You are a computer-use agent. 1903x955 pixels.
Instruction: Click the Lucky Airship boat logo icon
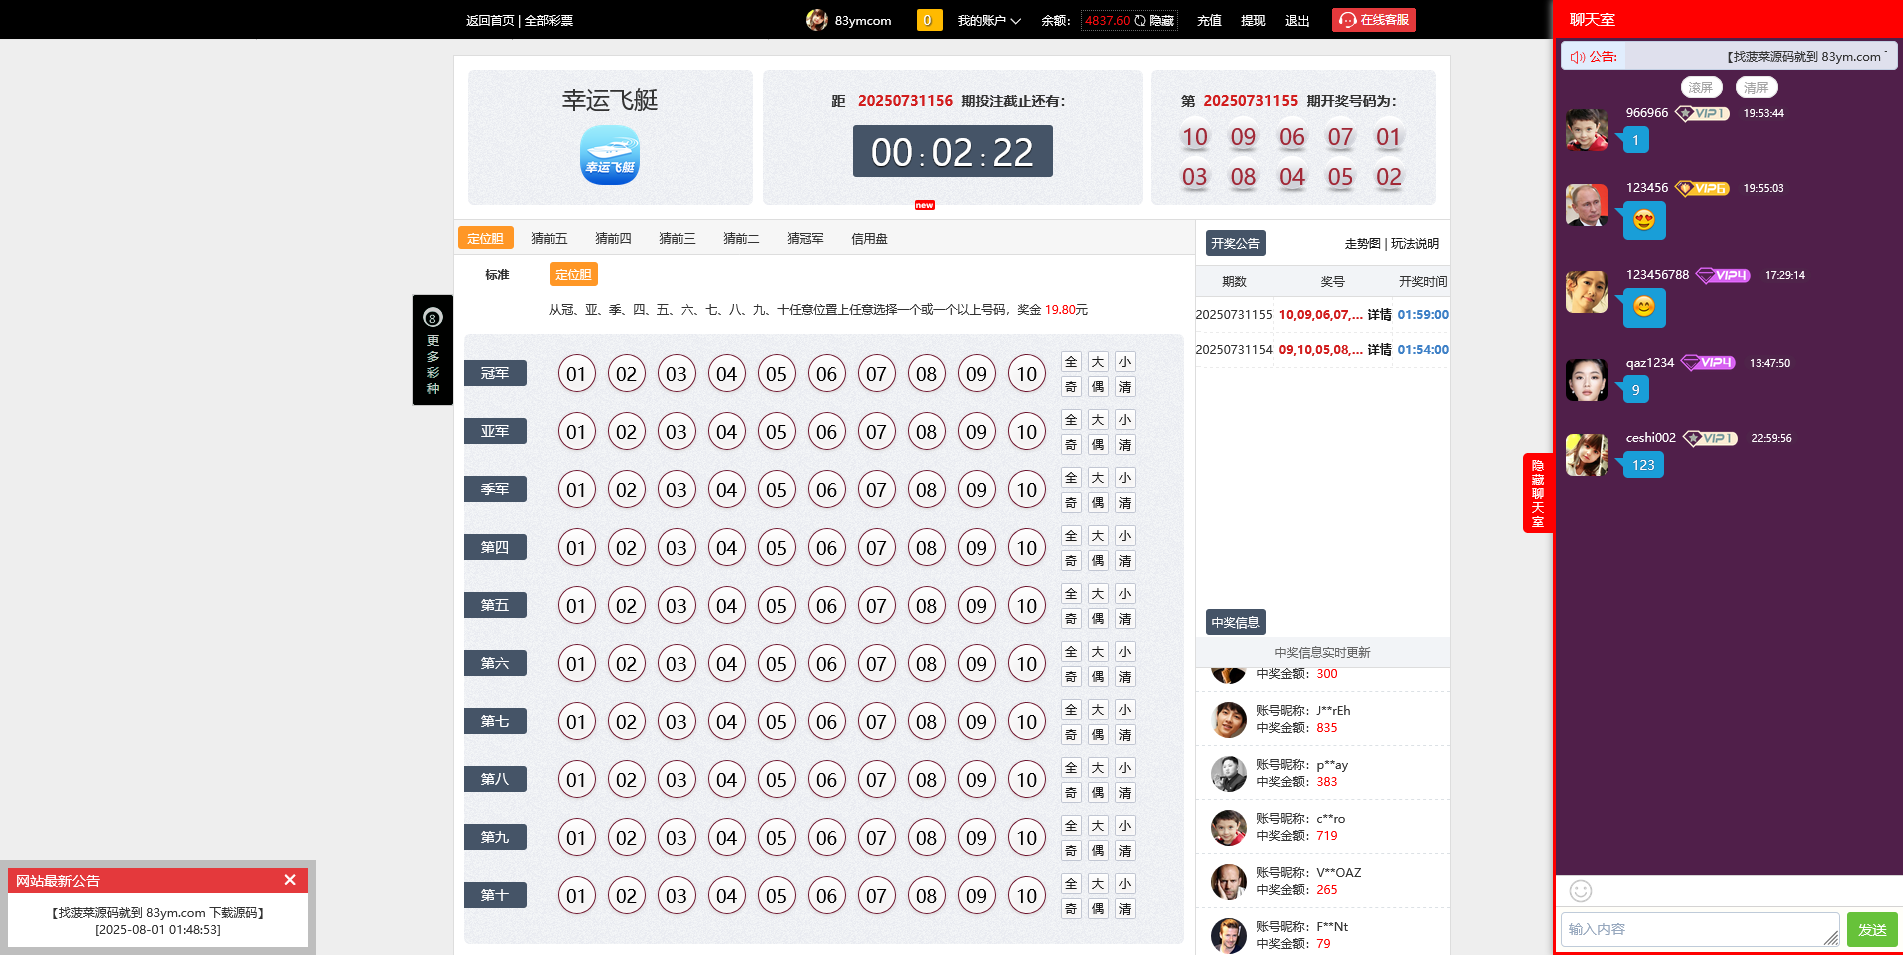pos(609,156)
